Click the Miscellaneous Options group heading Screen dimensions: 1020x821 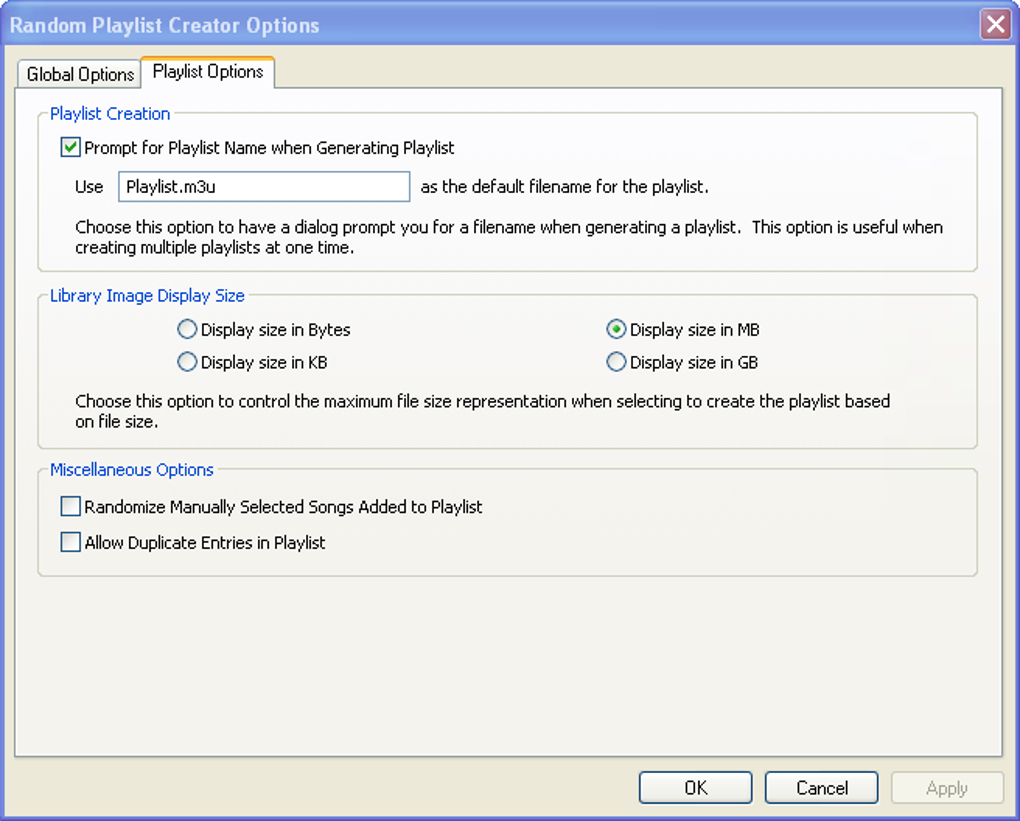[132, 470]
